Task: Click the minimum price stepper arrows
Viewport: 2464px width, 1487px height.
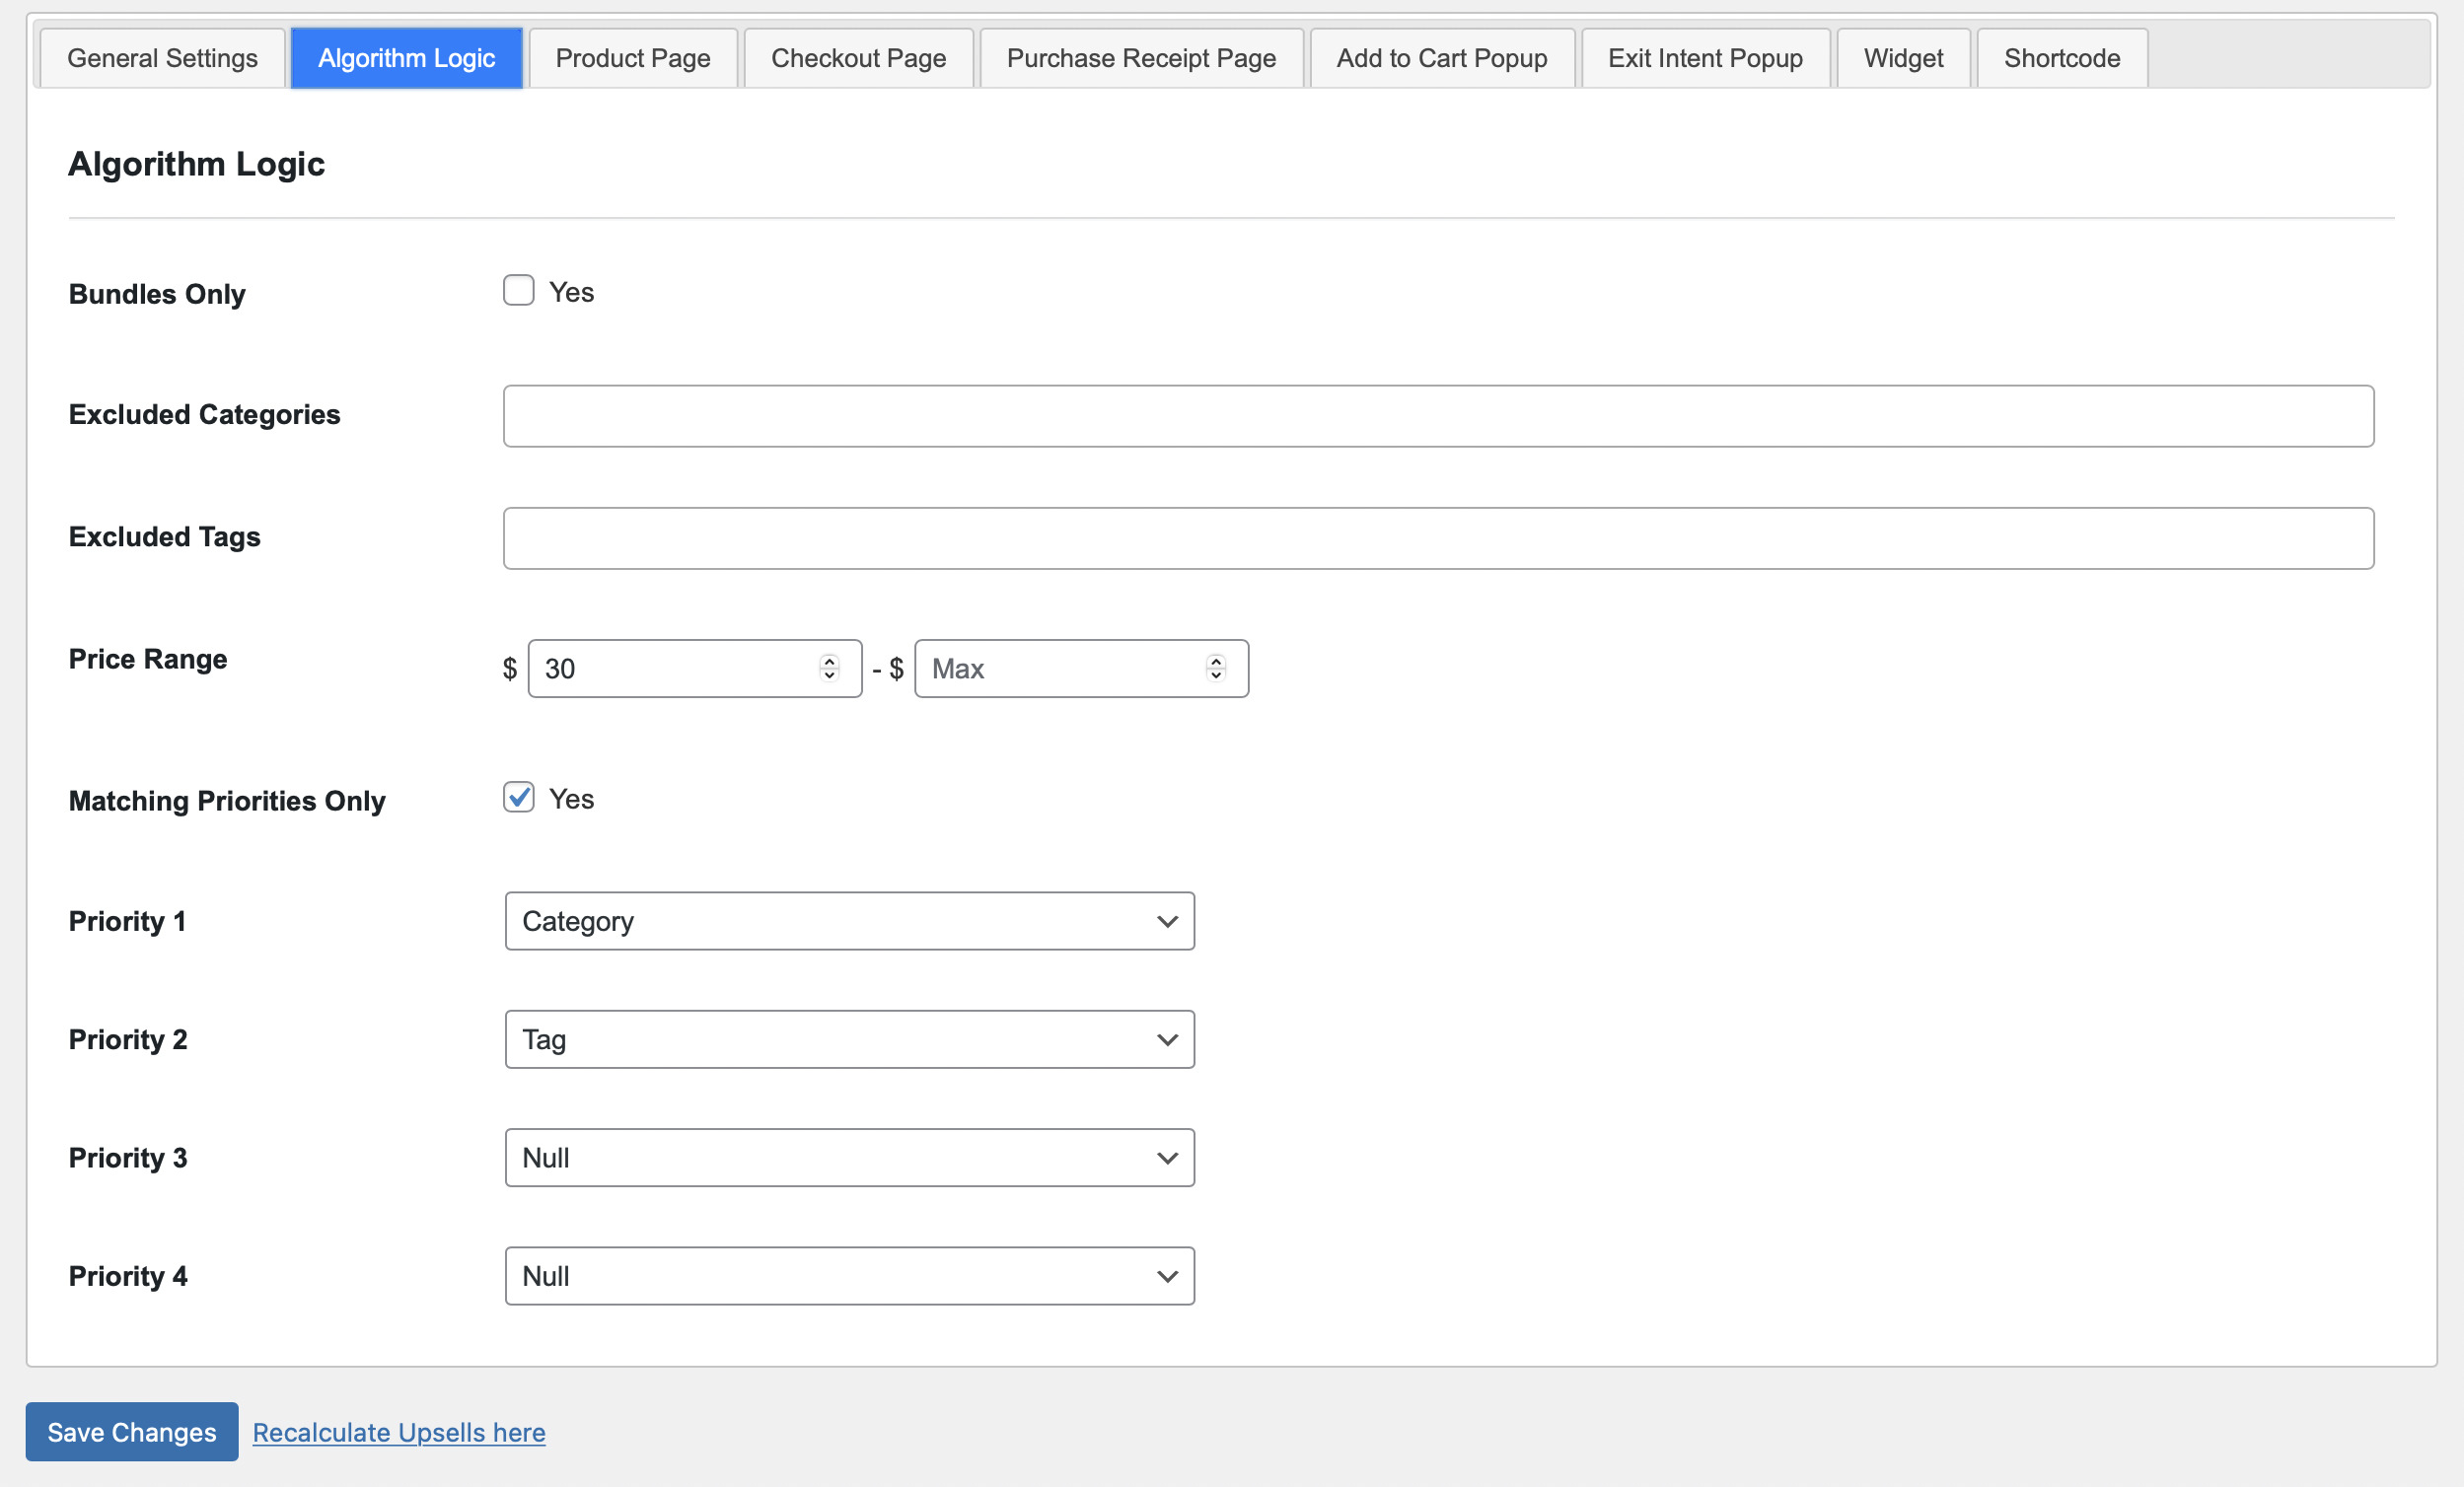Action: (x=829, y=668)
